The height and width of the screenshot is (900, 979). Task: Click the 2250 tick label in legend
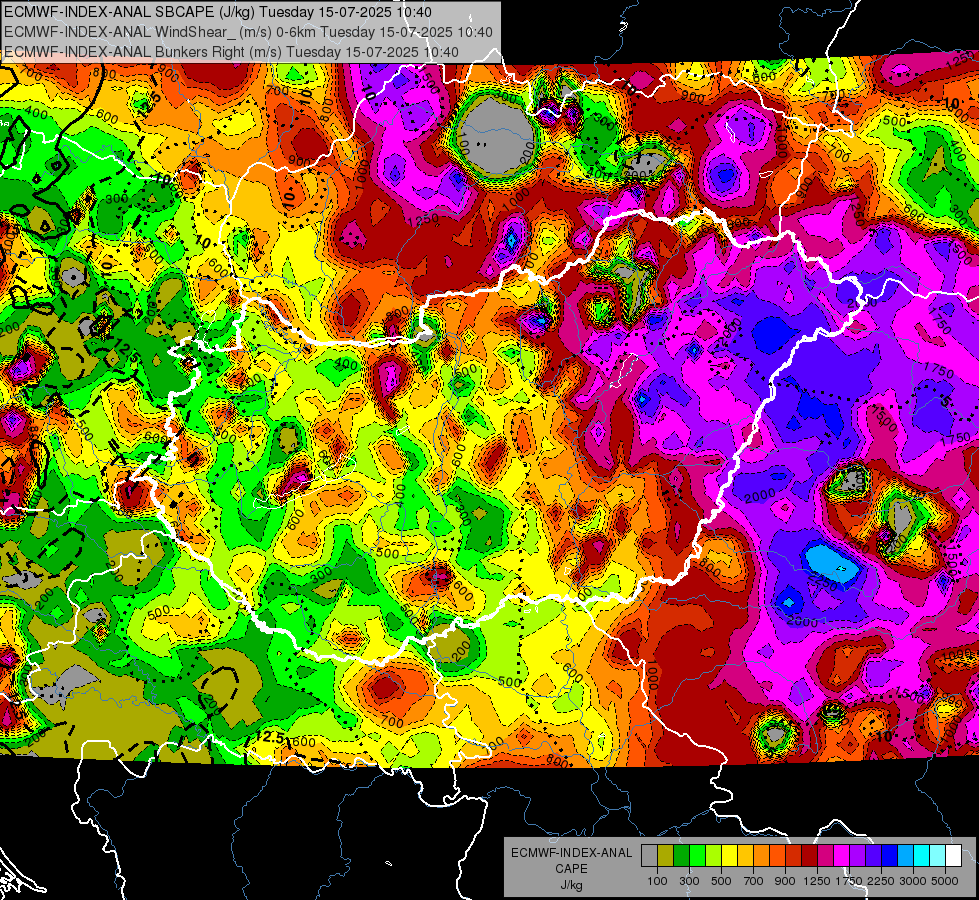pyautogui.click(x=881, y=881)
